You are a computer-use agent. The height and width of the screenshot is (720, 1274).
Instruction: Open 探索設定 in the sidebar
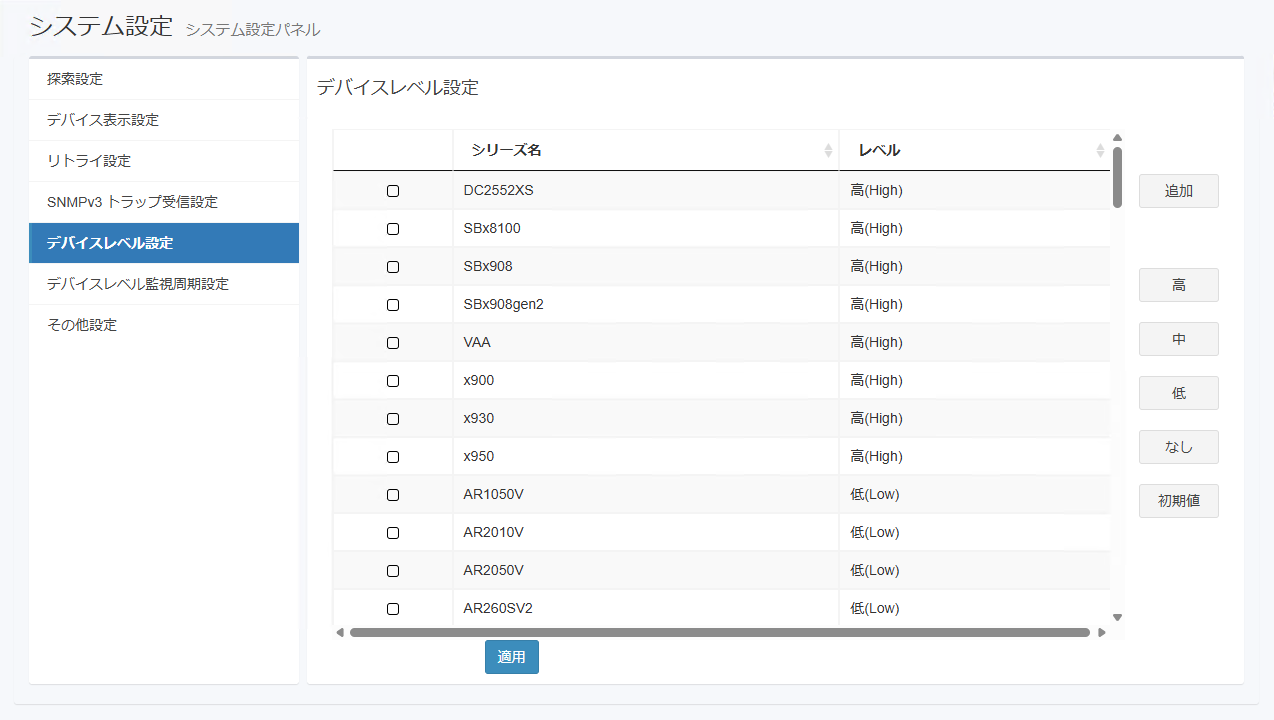pyautogui.click(x=75, y=79)
